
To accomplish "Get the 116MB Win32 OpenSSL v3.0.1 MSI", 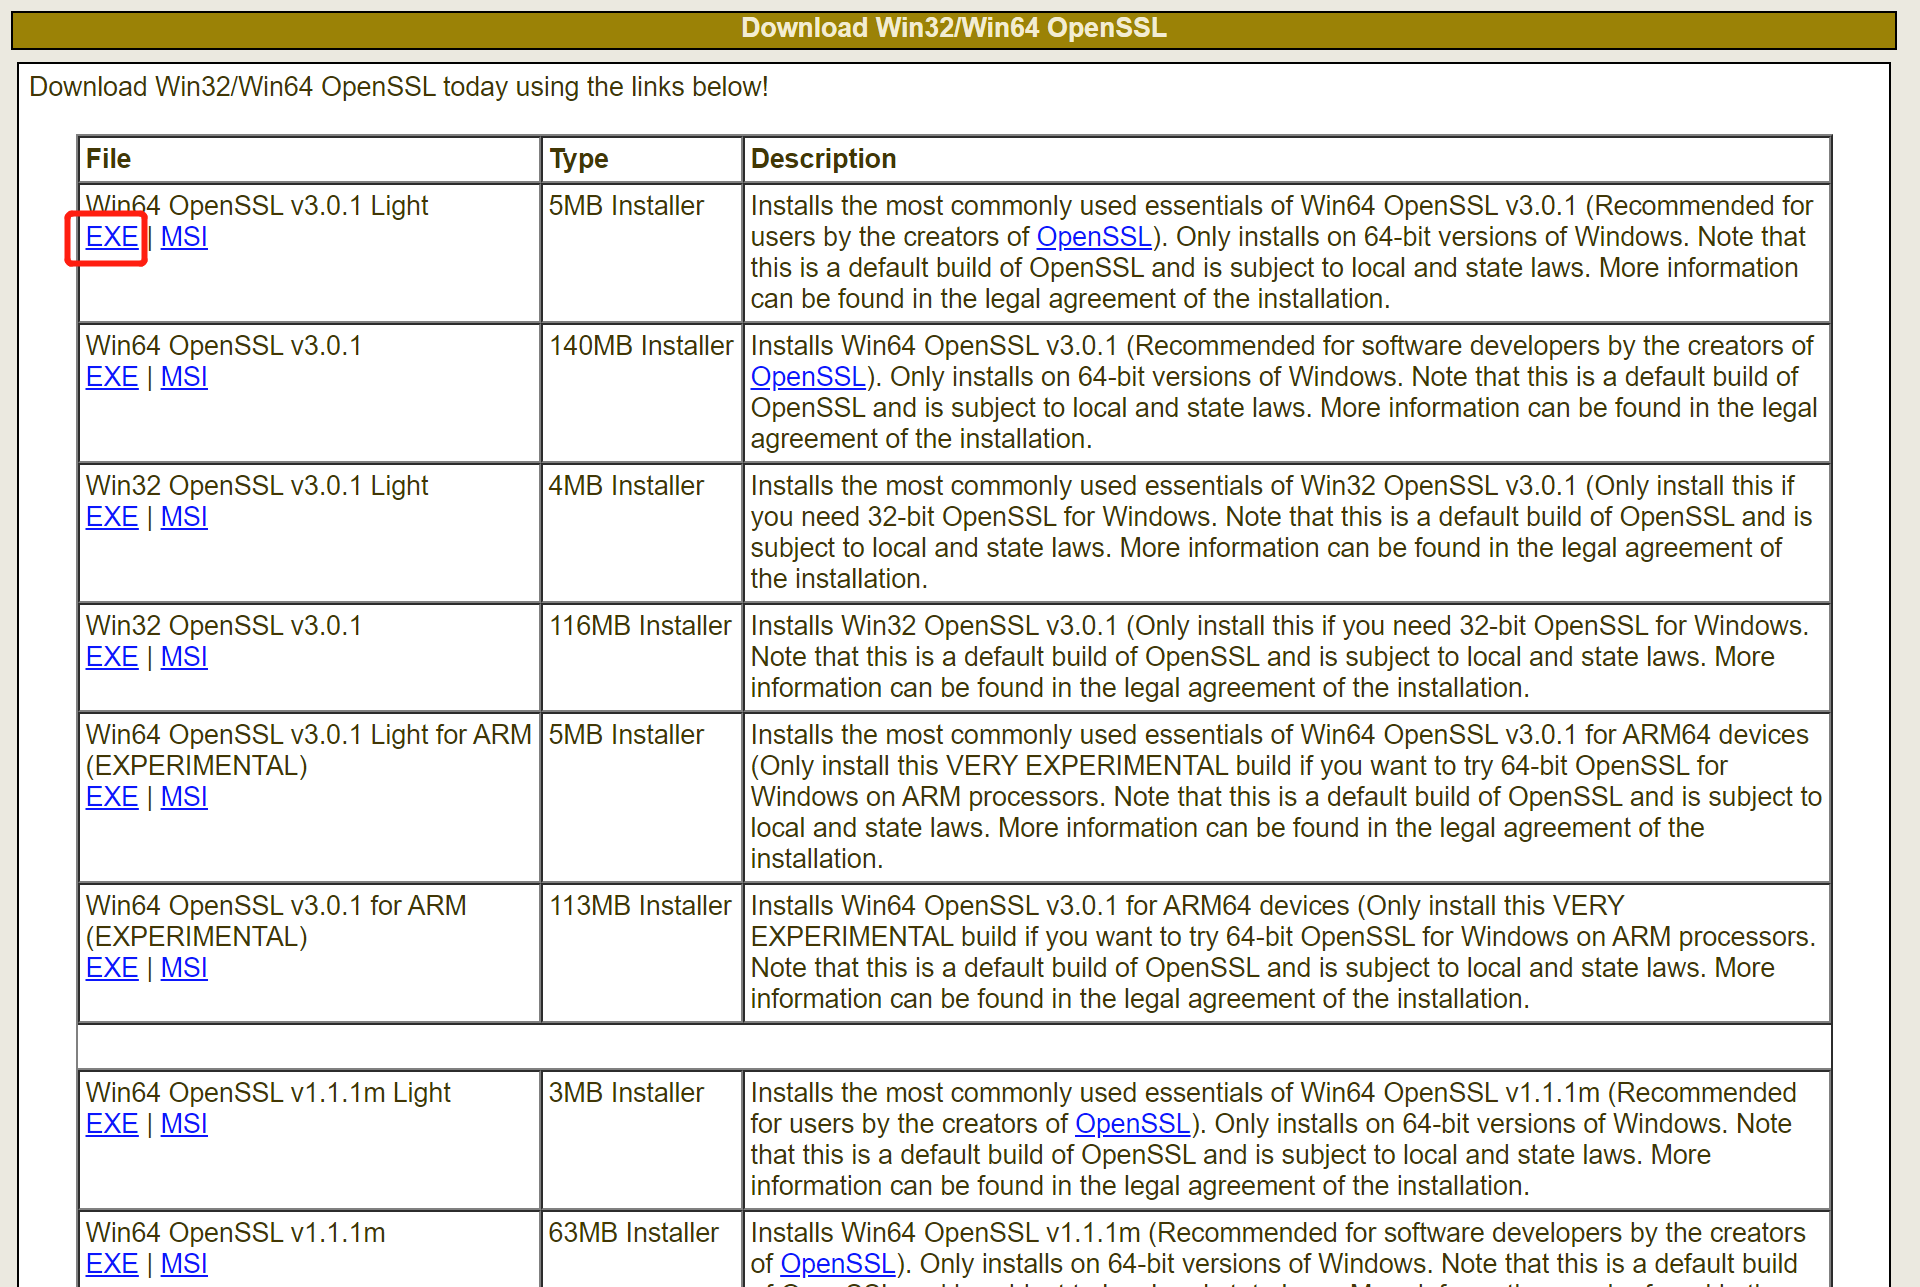I will [x=184, y=657].
